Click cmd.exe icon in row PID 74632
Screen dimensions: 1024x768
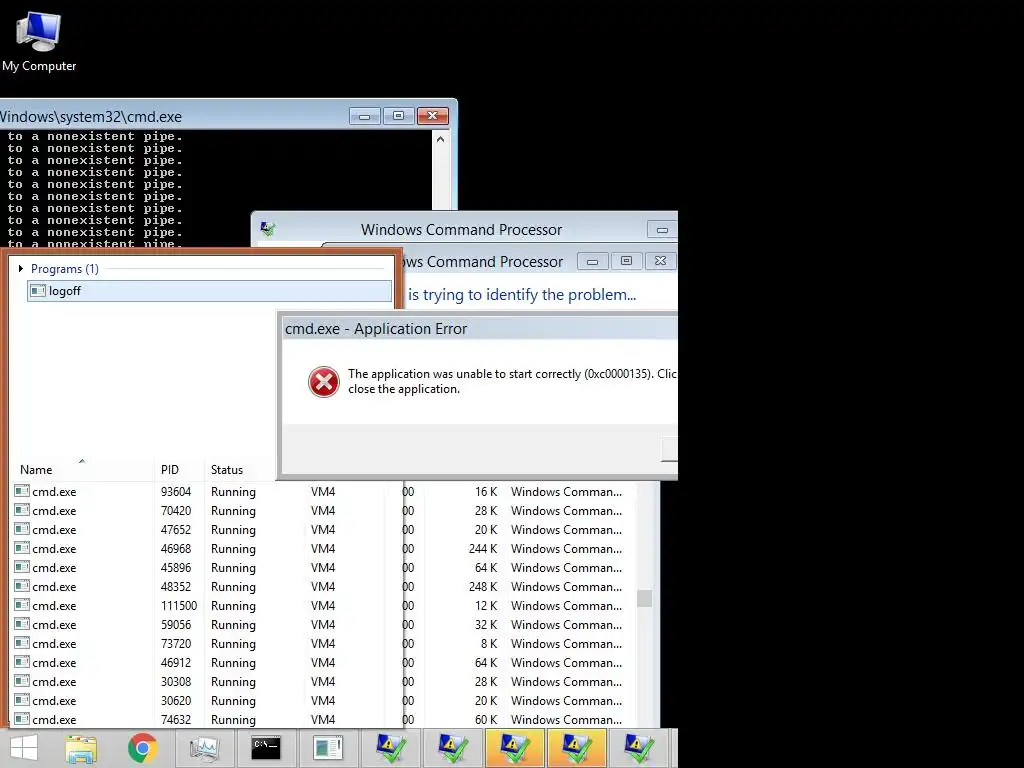pyautogui.click(x=22, y=719)
